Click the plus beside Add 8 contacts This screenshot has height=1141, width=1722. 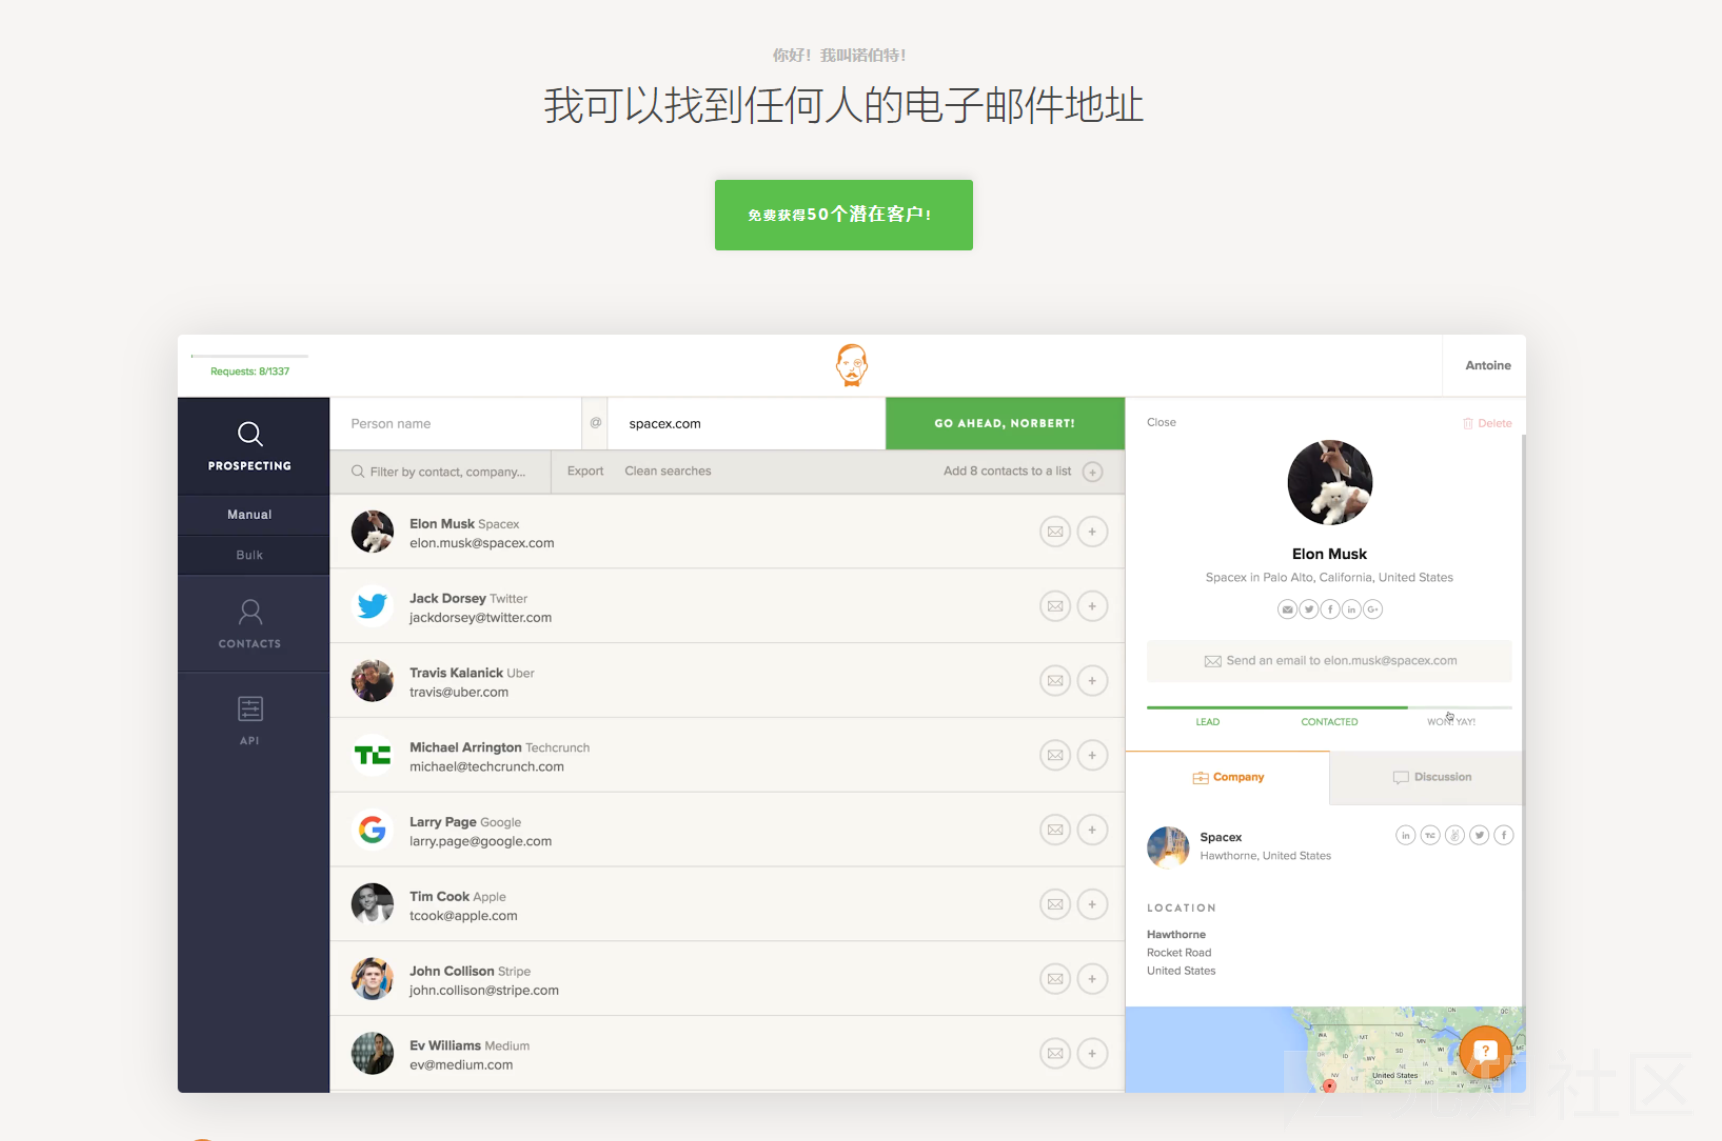pyautogui.click(x=1092, y=472)
